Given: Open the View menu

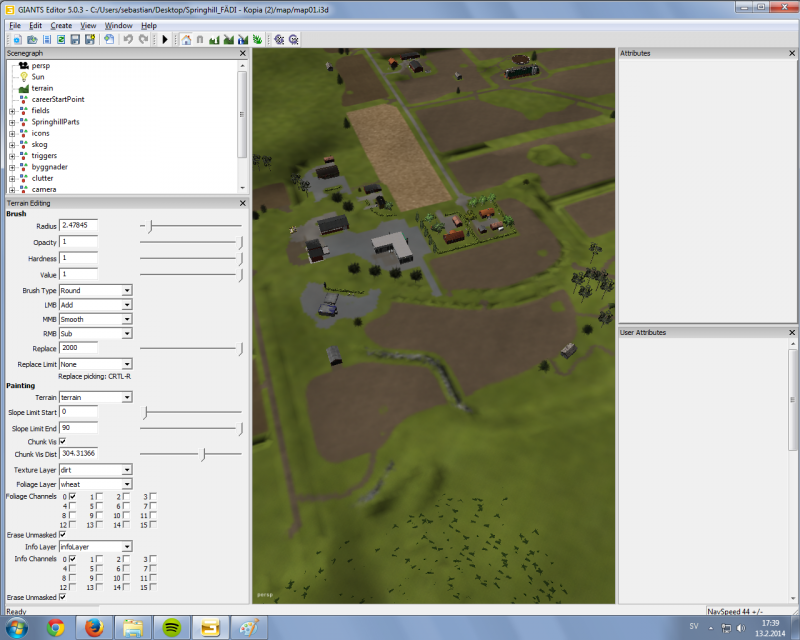Looking at the screenshot, I should (88, 26).
